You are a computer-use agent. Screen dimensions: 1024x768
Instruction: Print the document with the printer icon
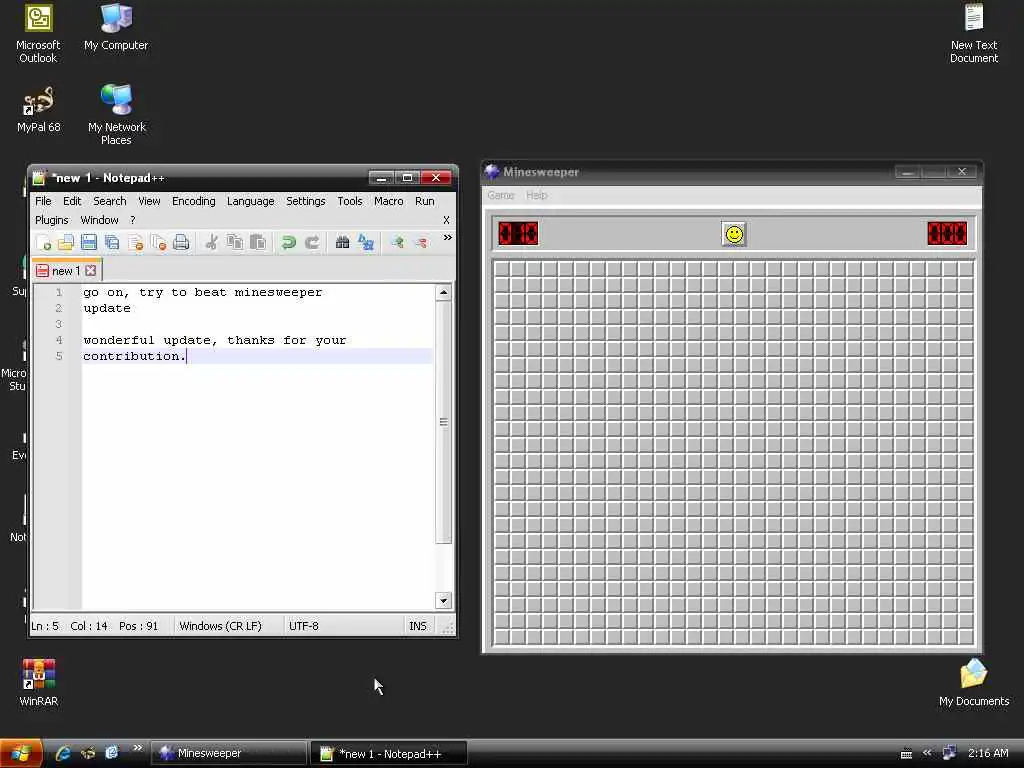[181, 243]
